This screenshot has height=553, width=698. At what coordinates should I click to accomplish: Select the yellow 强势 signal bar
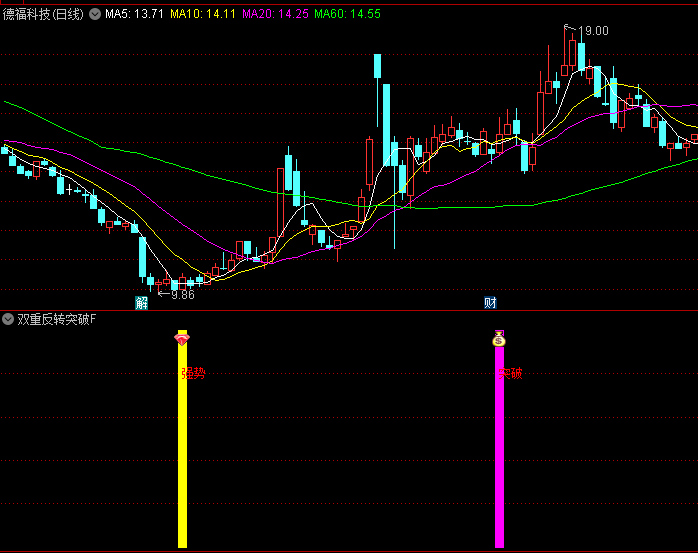click(x=183, y=439)
